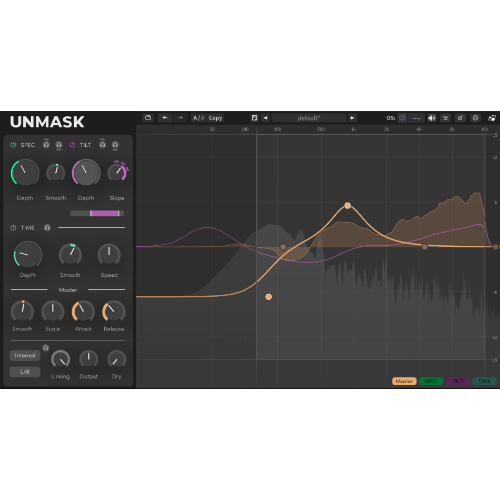Screen dimensions: 500x500
Task: Open the Internal sidechain source selector
Action: pos(25,355)
